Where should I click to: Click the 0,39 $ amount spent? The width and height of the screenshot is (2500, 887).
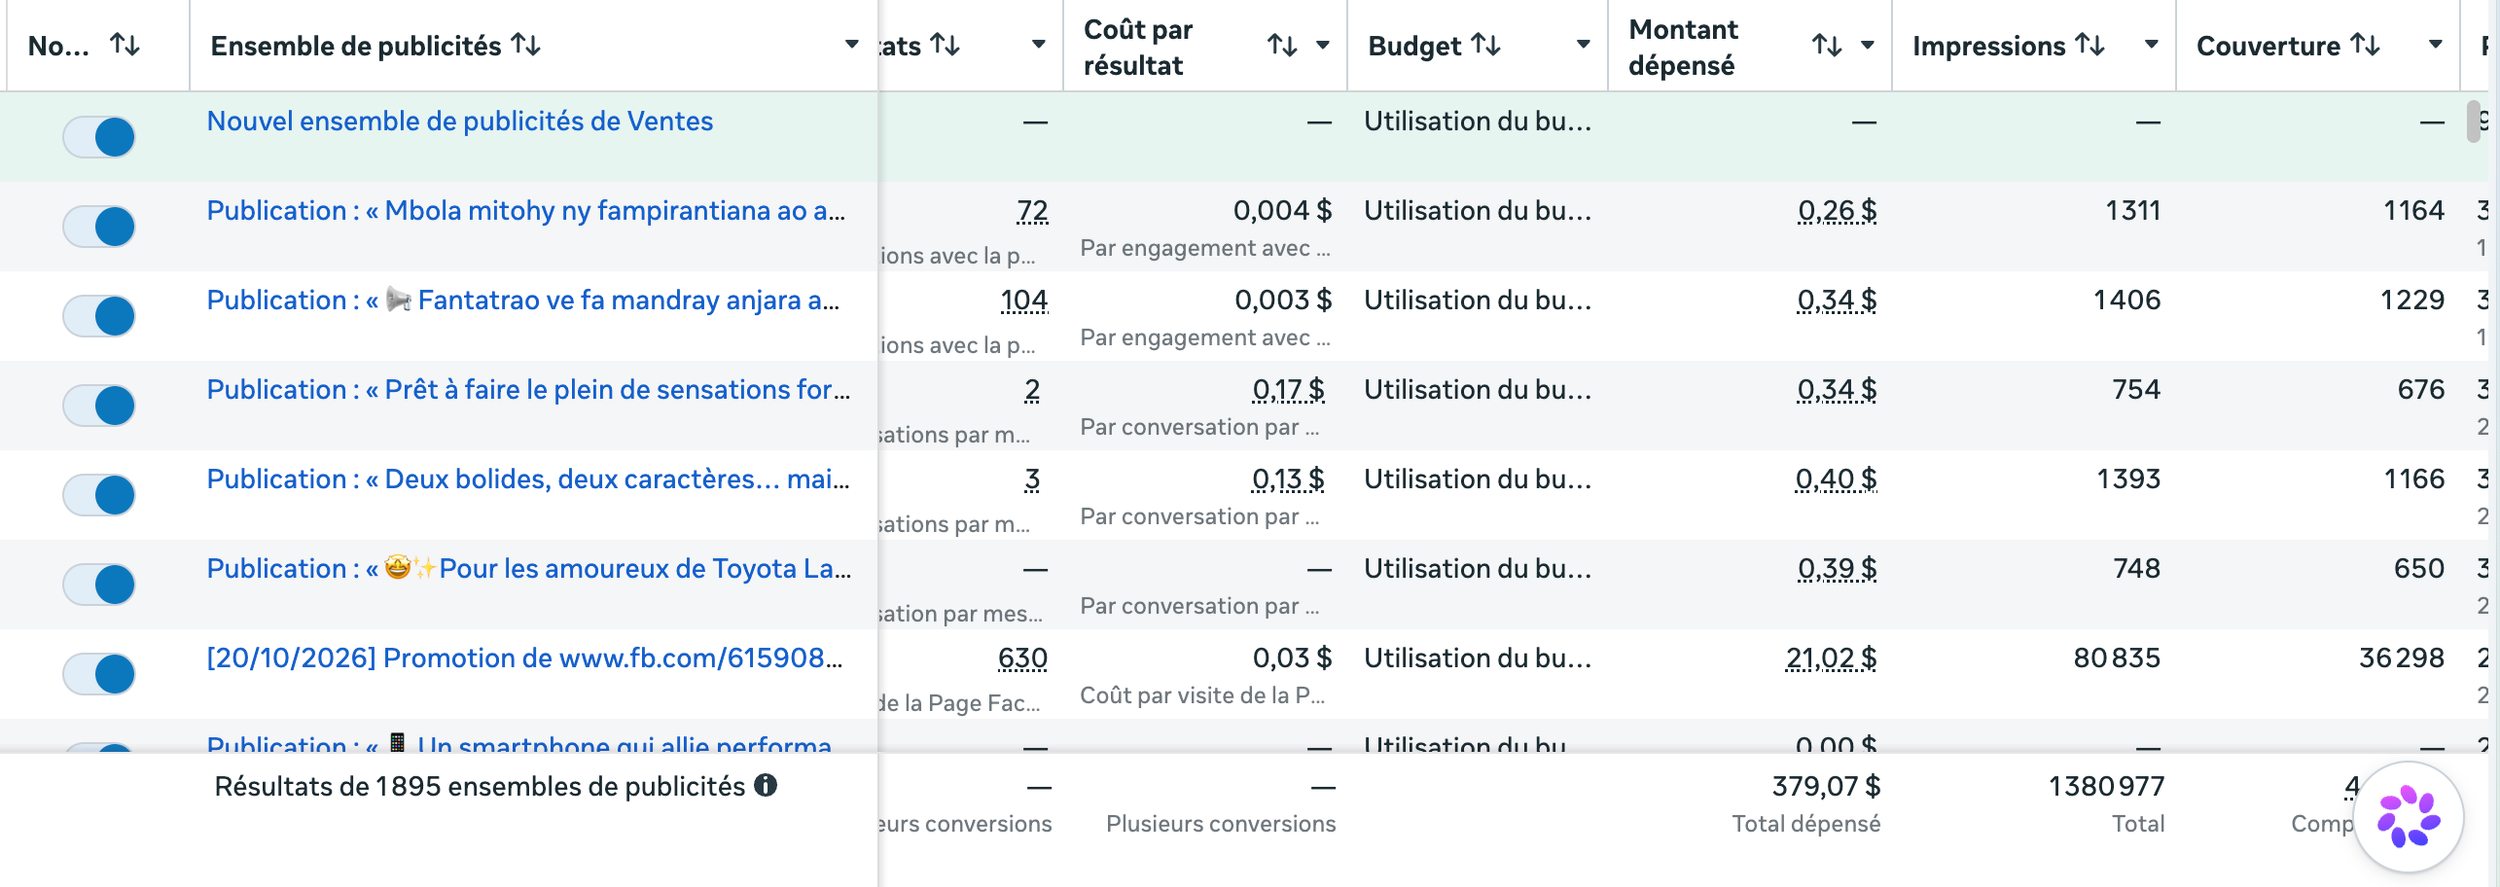coord(1837,569)
